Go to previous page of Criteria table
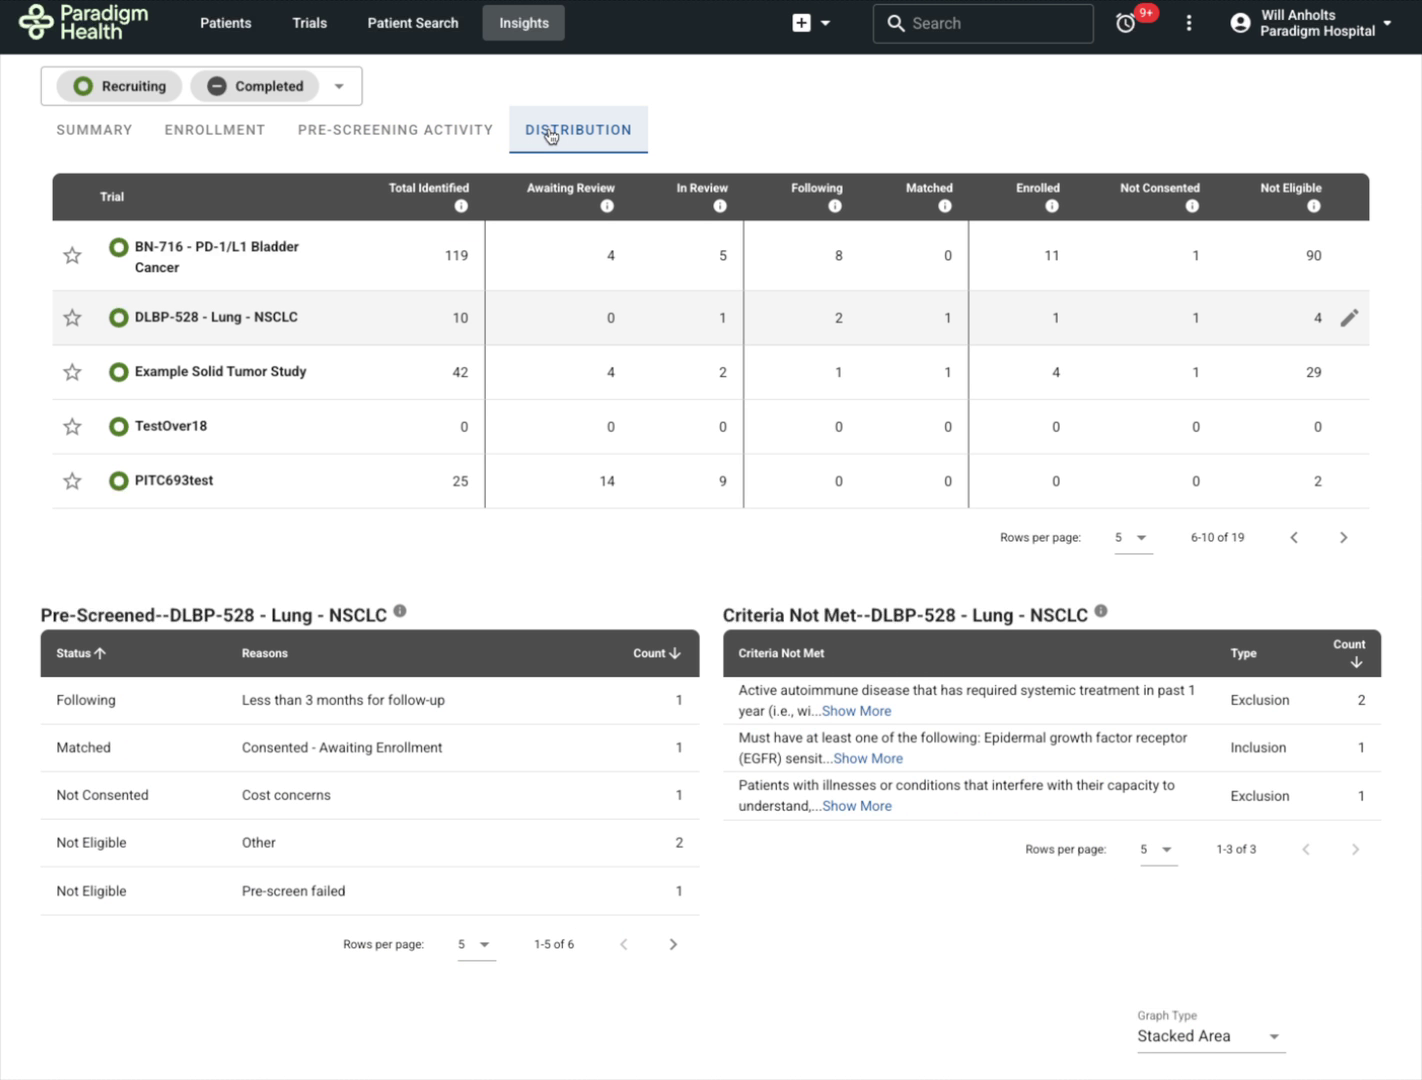Screen dimensions: 1422x1080 click(x=1306, y=850)
